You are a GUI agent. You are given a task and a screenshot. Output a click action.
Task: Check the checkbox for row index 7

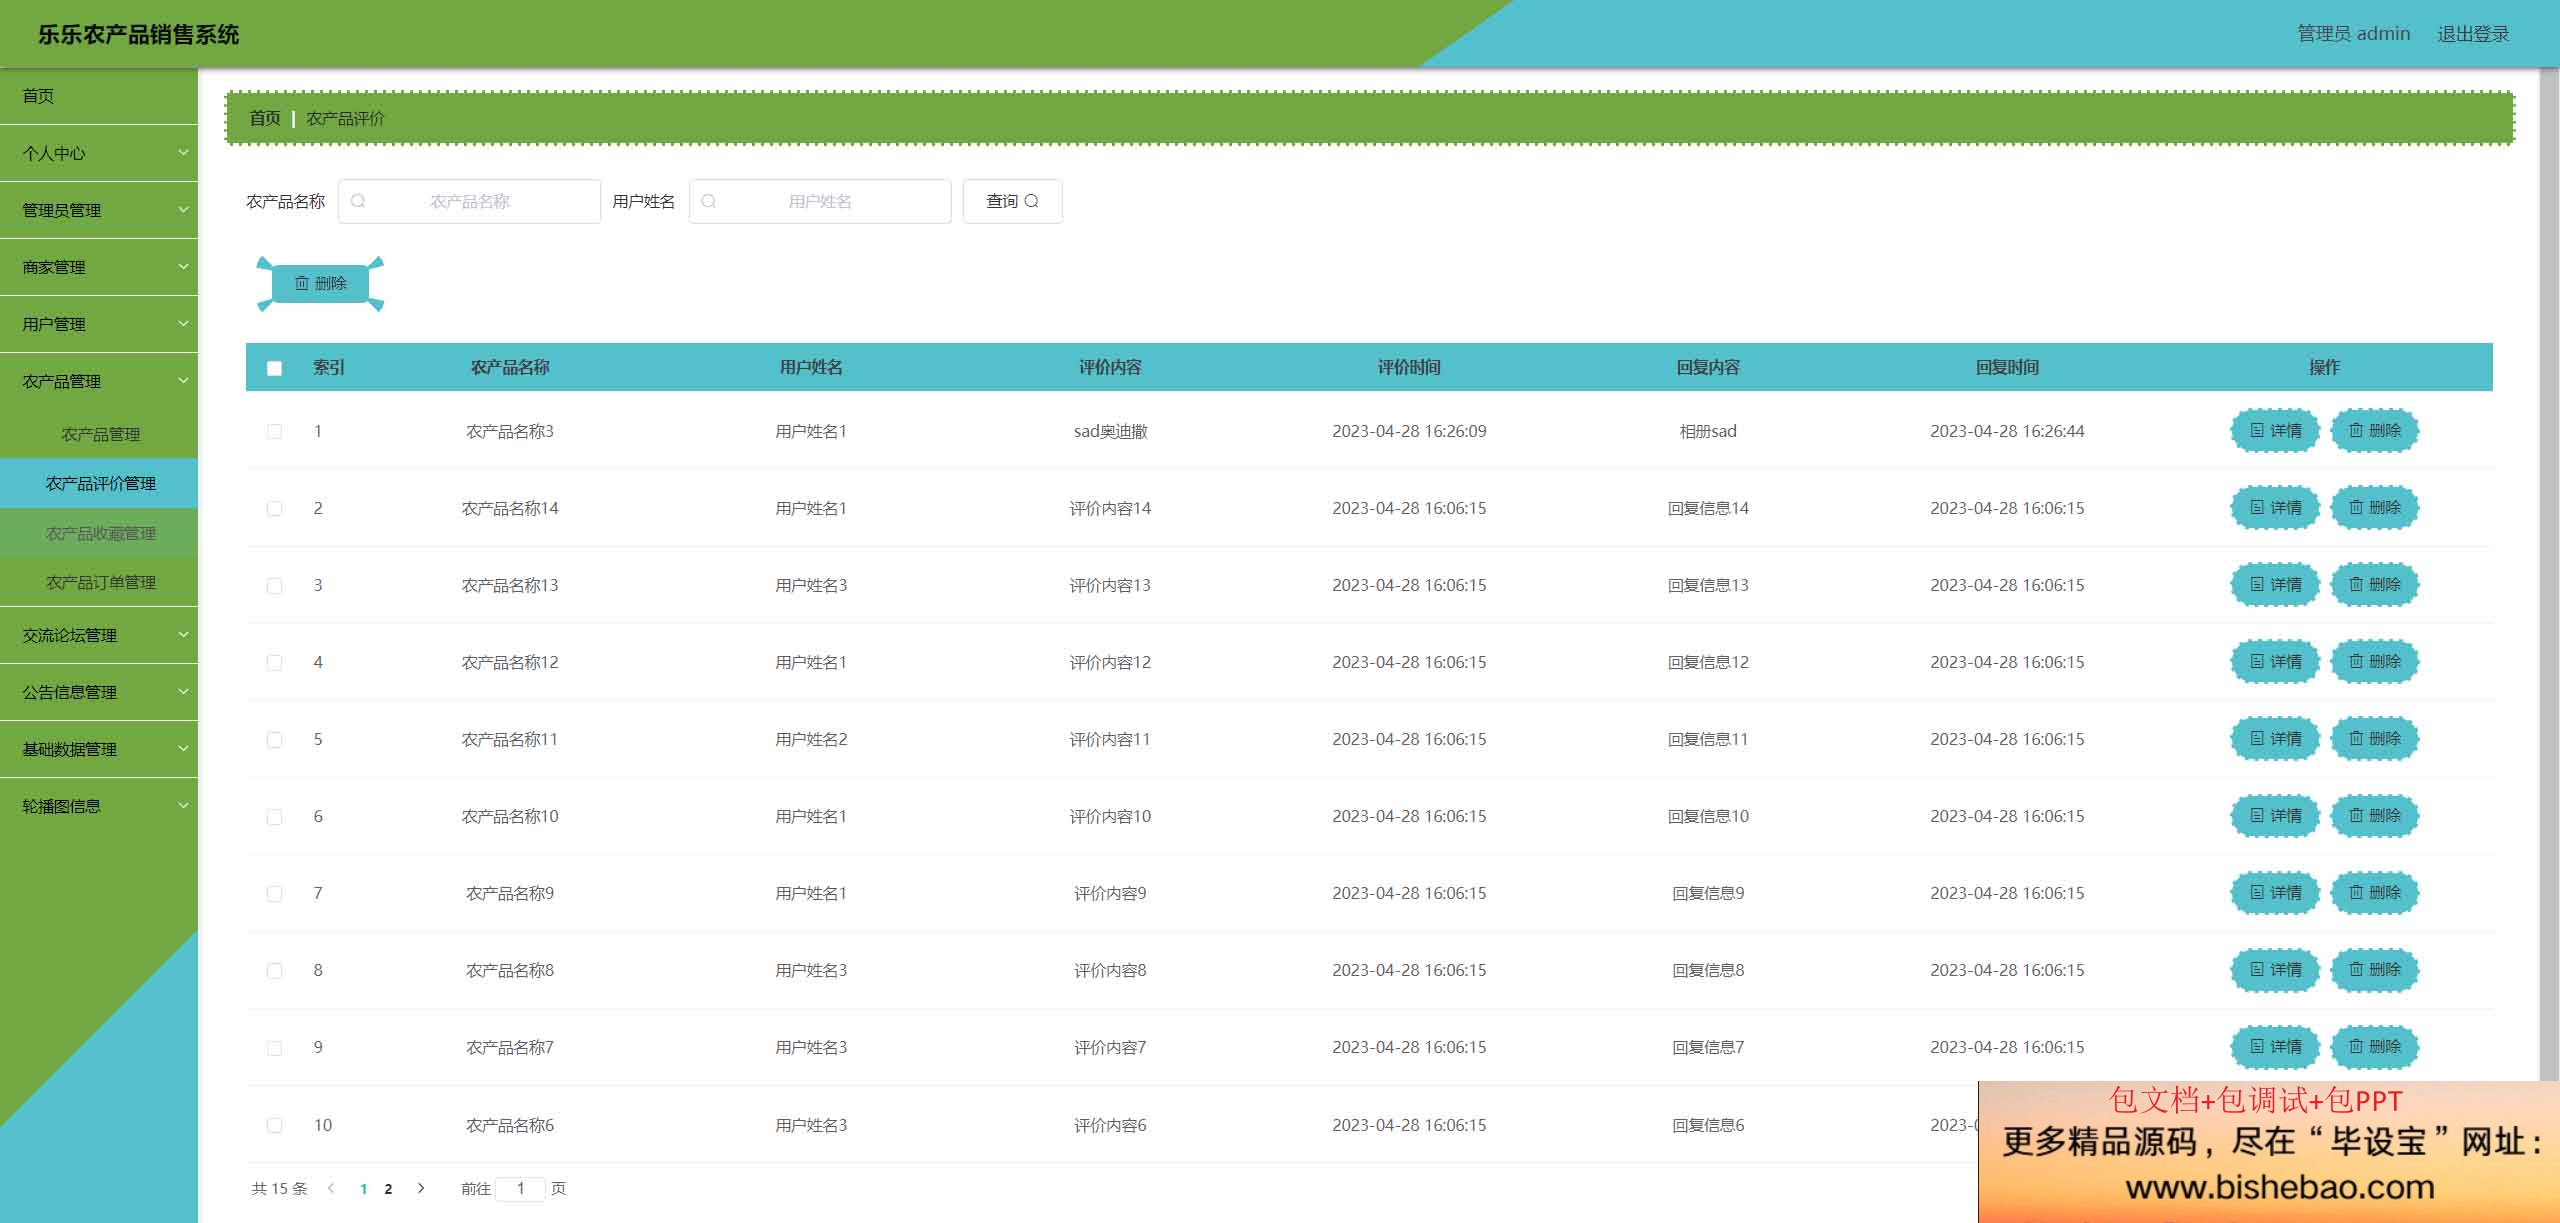coord(274,893)
